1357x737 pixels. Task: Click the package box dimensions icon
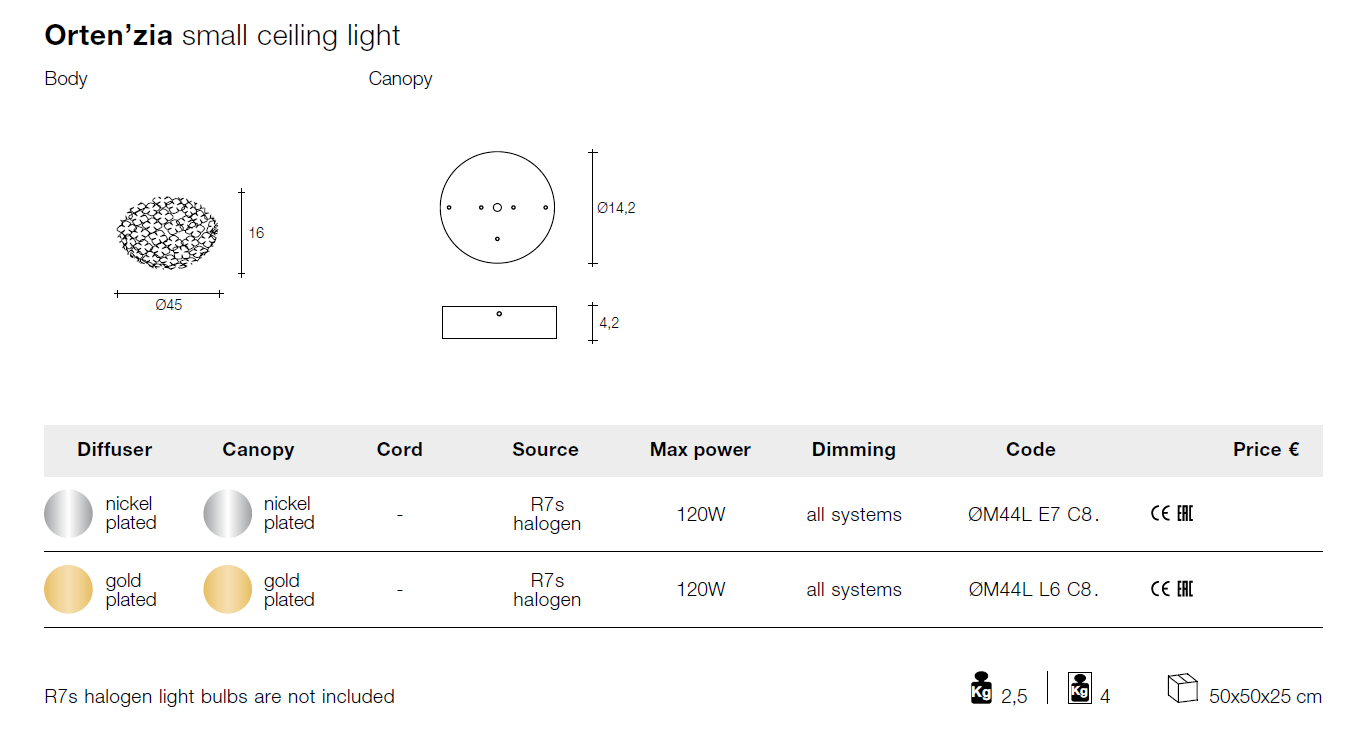coord(1182,688)
